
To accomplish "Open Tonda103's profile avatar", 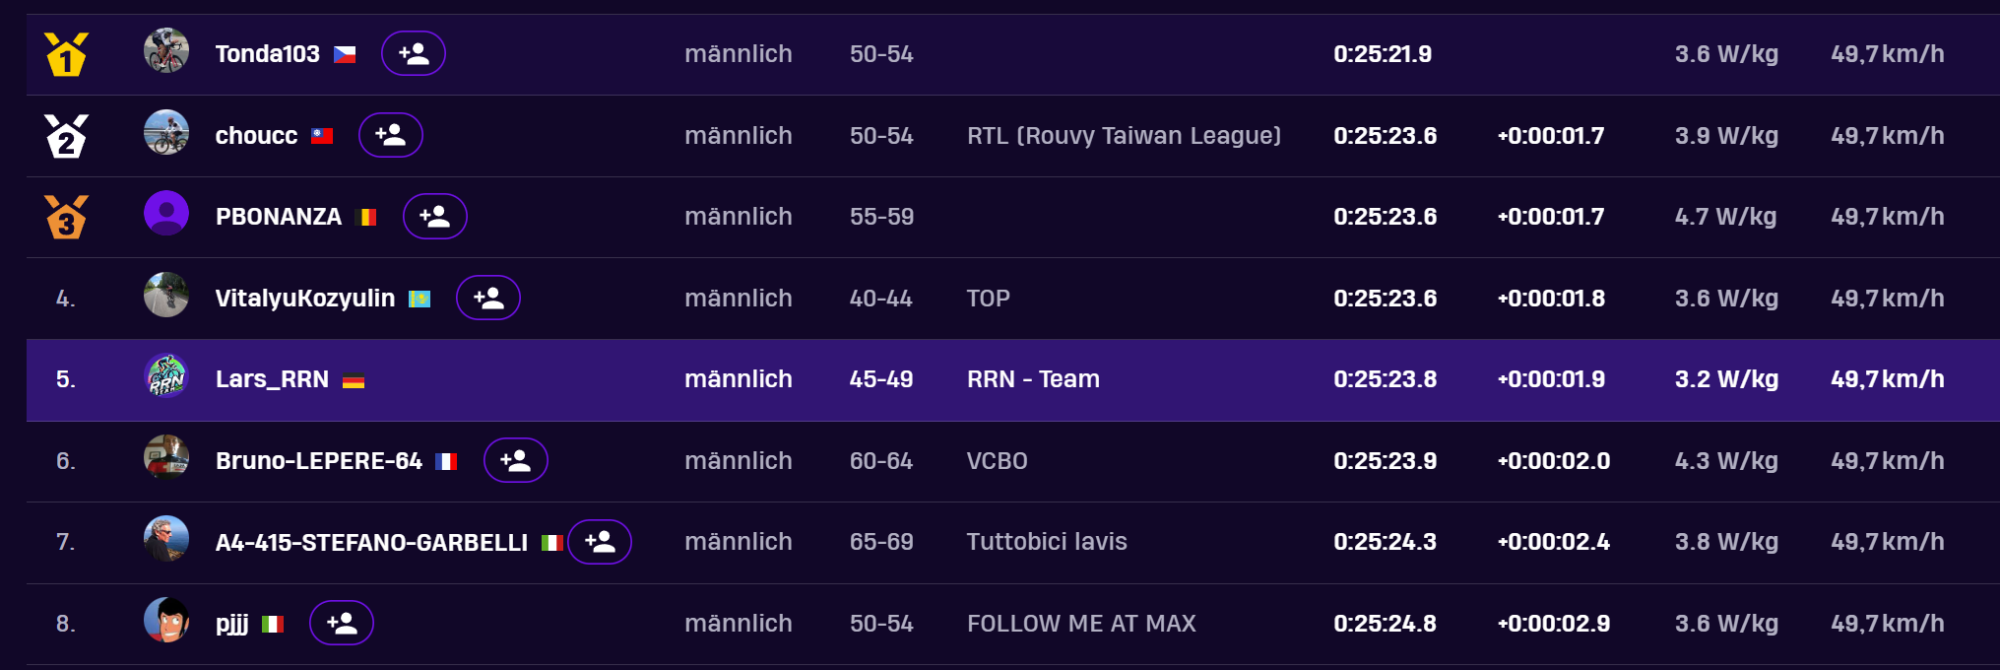I will coord(166,51).
